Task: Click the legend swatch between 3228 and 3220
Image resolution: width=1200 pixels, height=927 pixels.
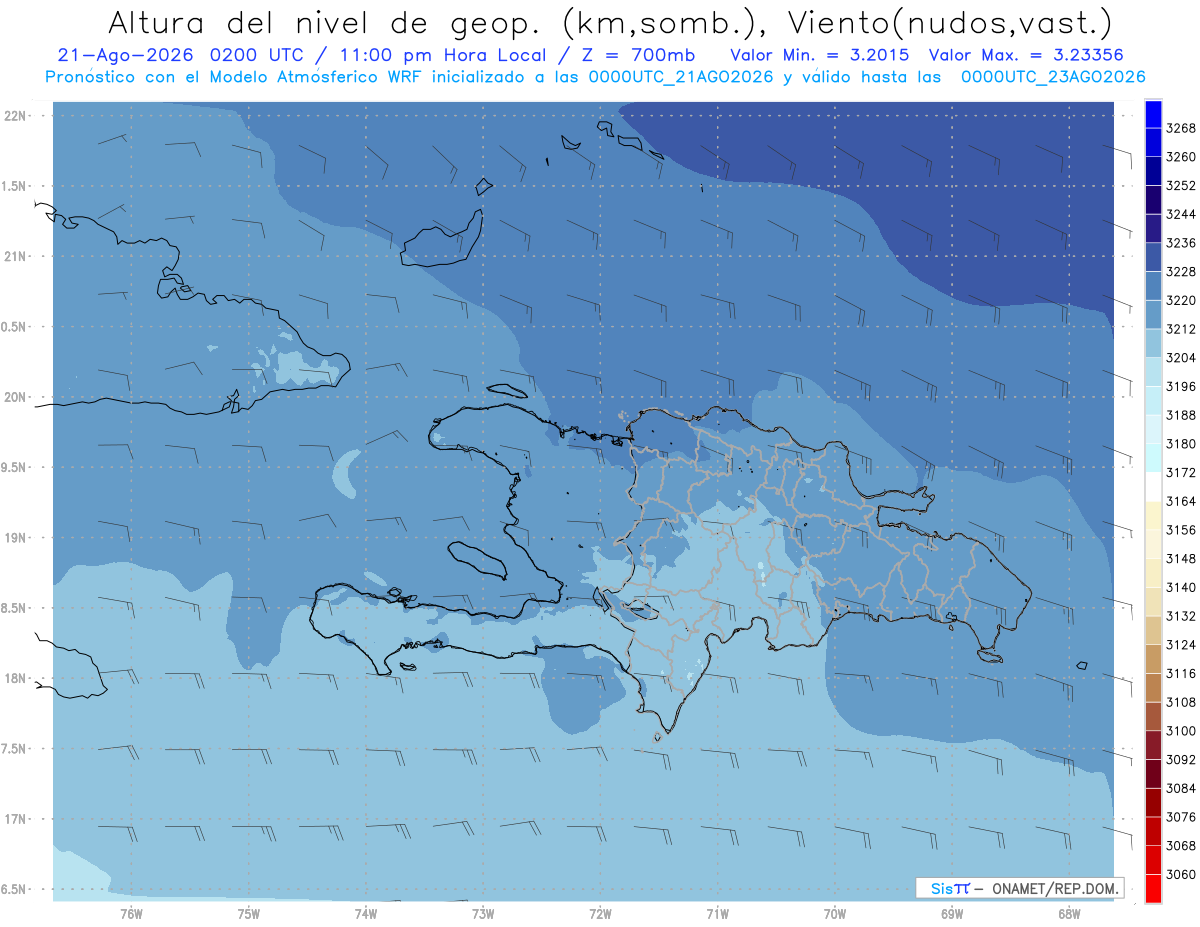Action: (1153, 286)
